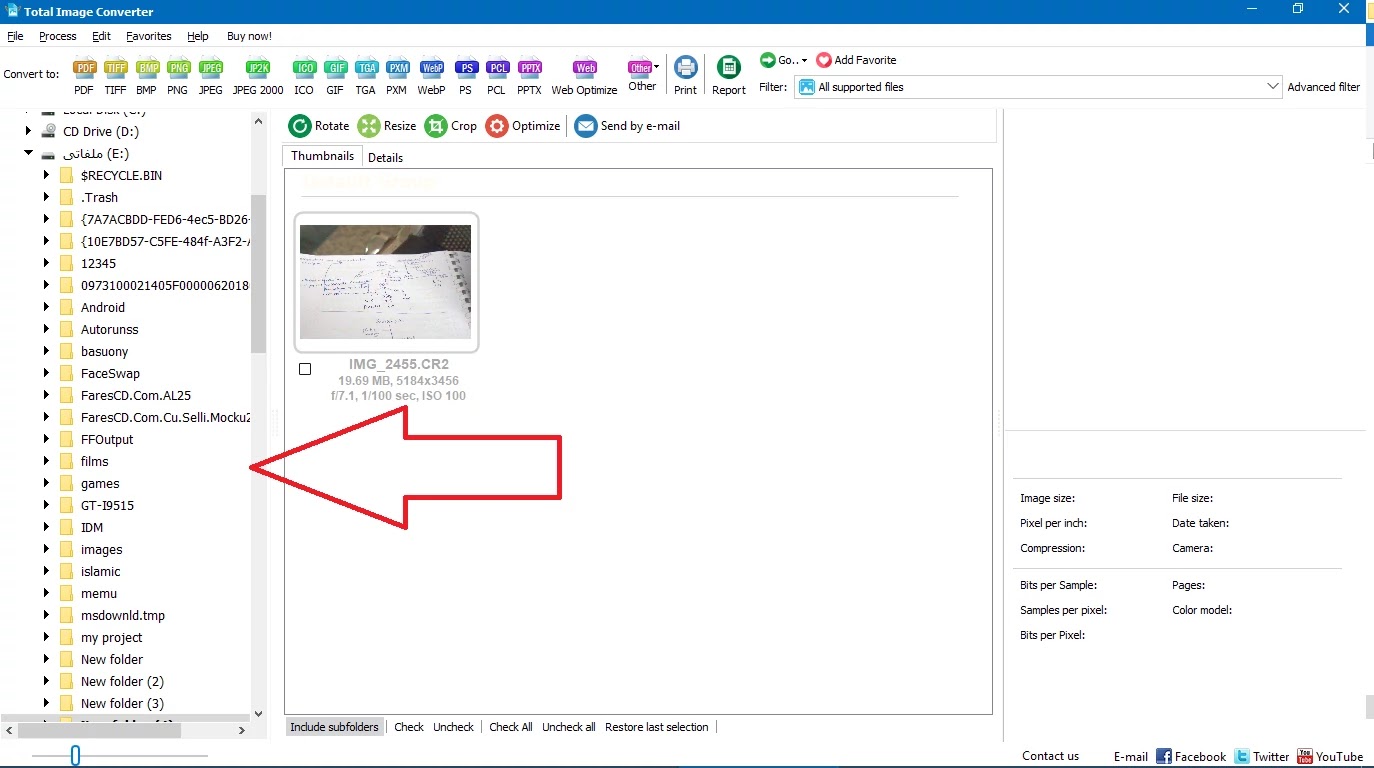Expand the games folder
The height and width of the screenshot is (768, 1374).
coord(46,483)
